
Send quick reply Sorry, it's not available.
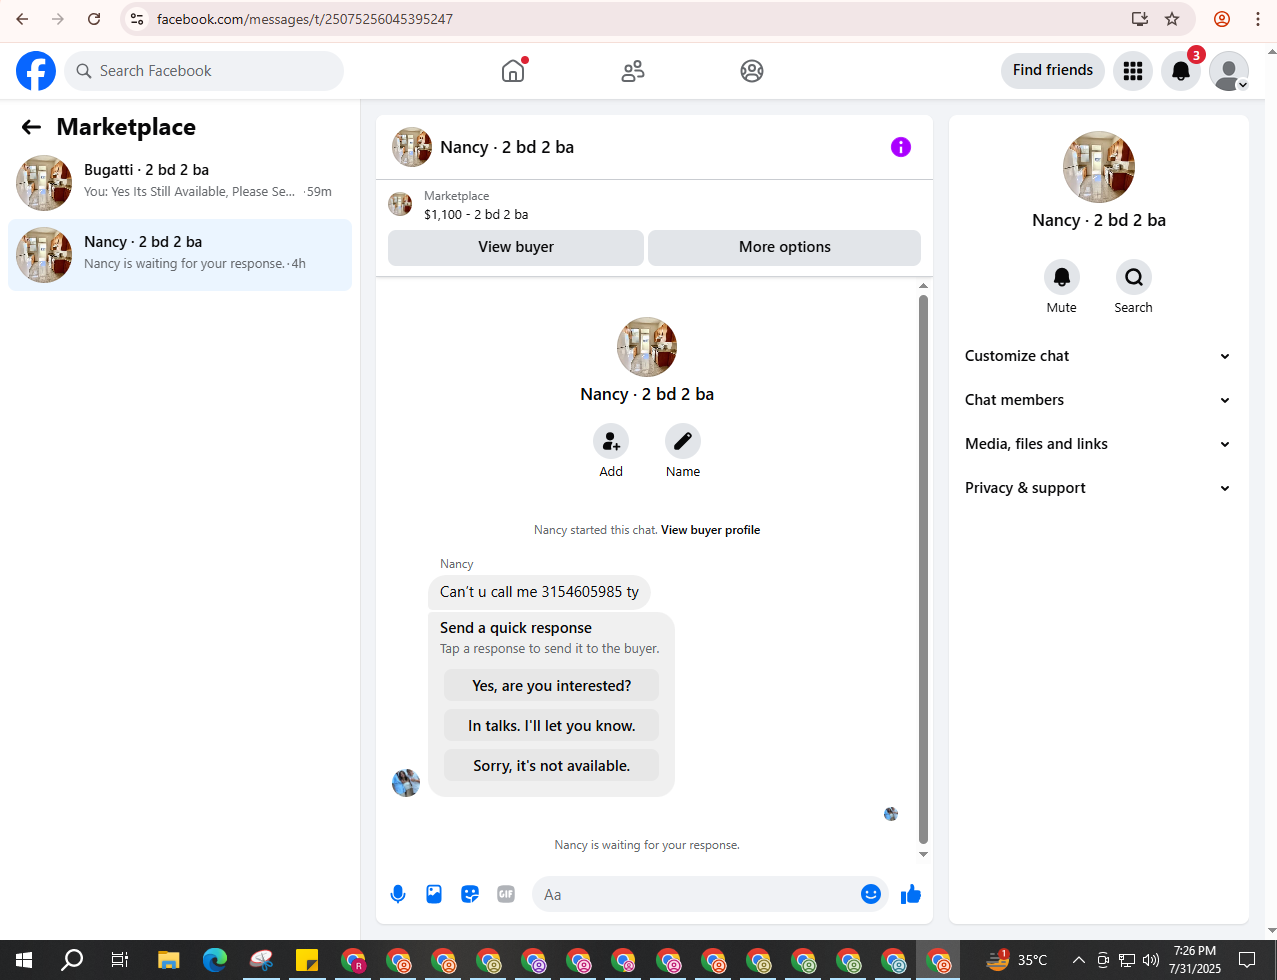(x=552, y=766)
